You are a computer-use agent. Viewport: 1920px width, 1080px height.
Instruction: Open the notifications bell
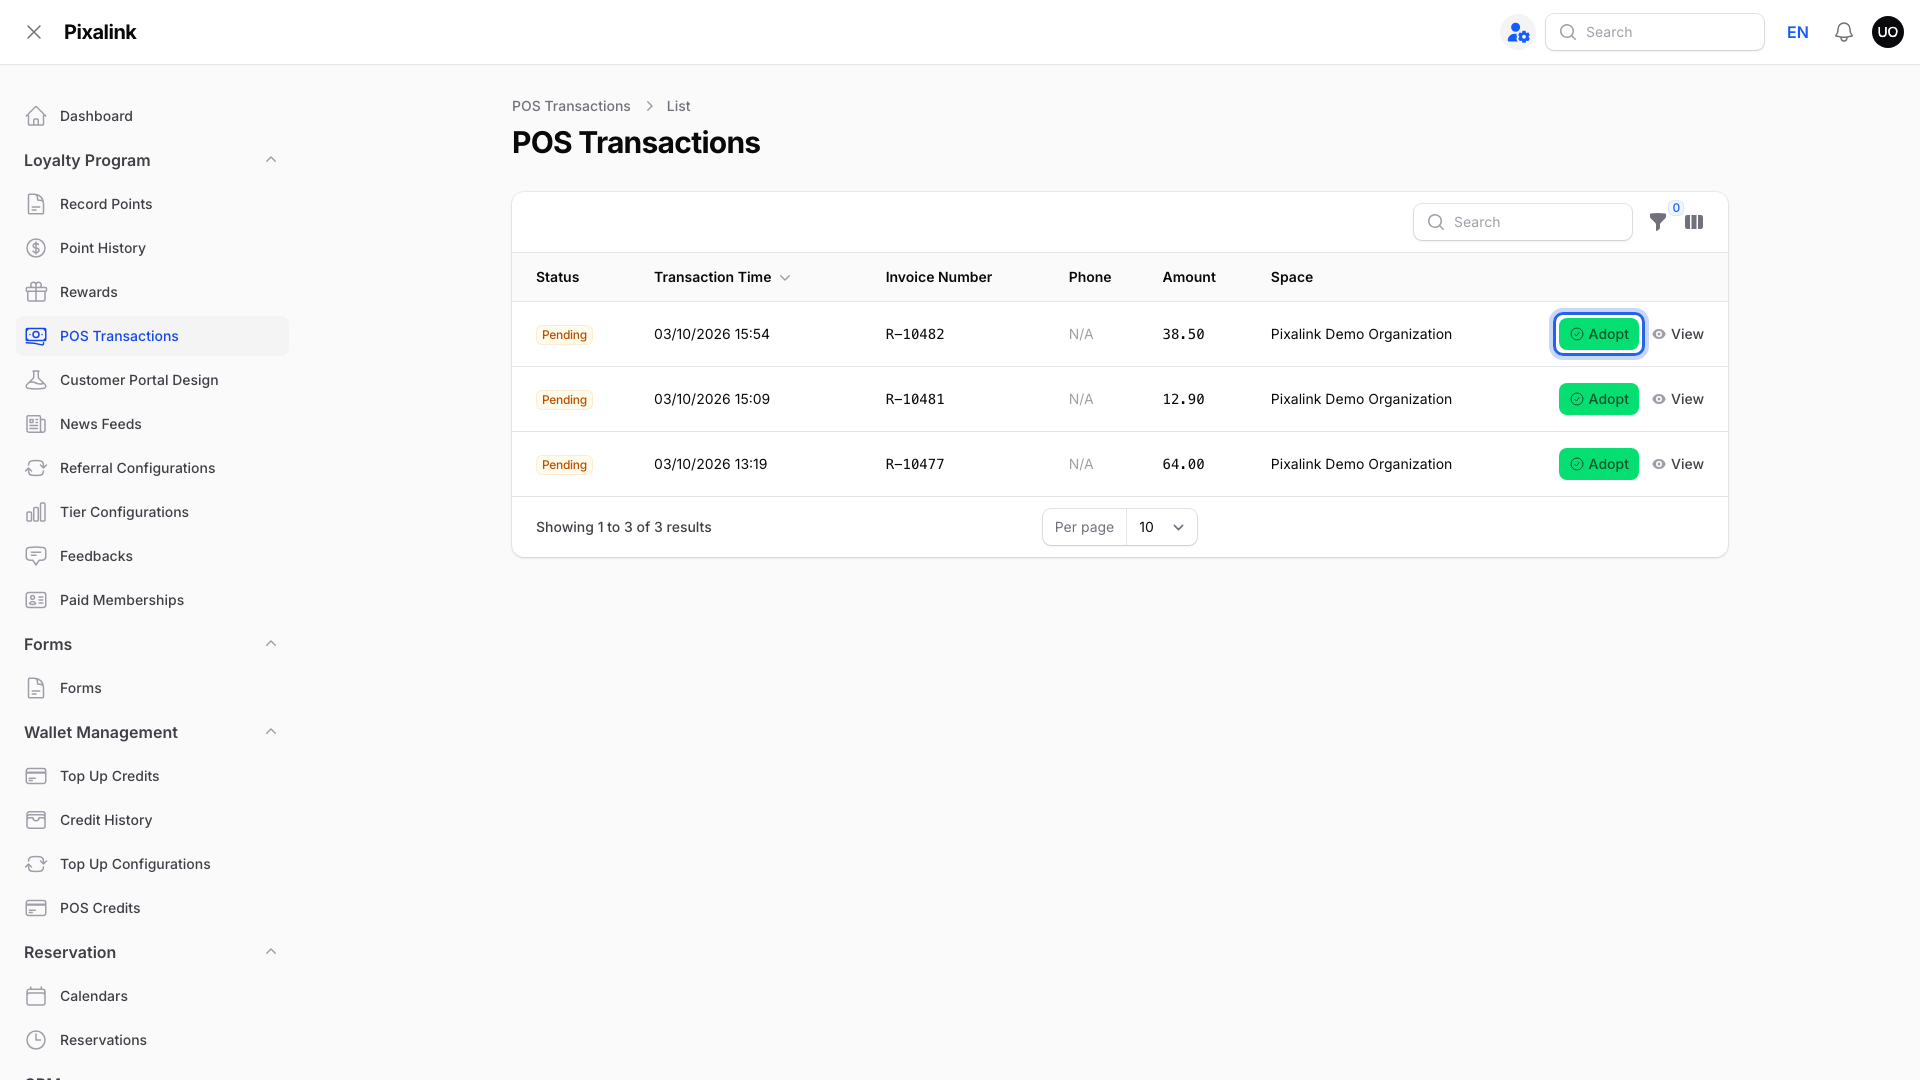[x=1844, y=32]
